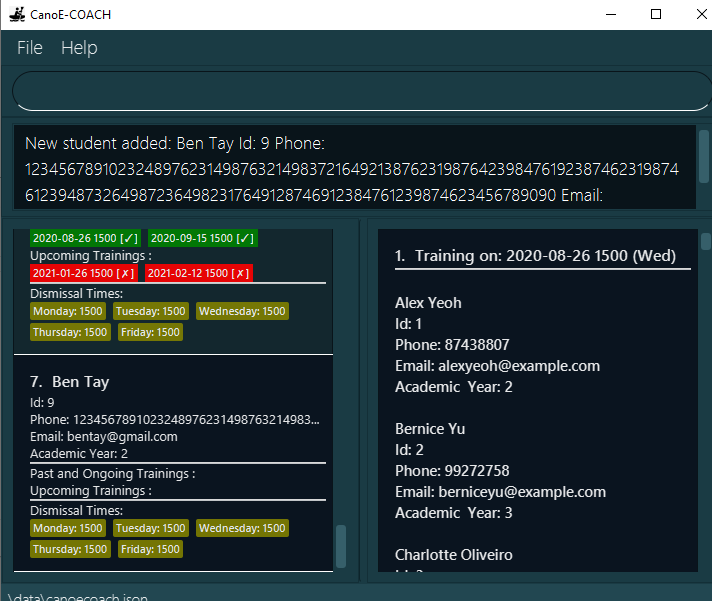712x601 pixels.
Task: Click Bernice Yu's Academic Year: 3
Action: tap(454, 512)
